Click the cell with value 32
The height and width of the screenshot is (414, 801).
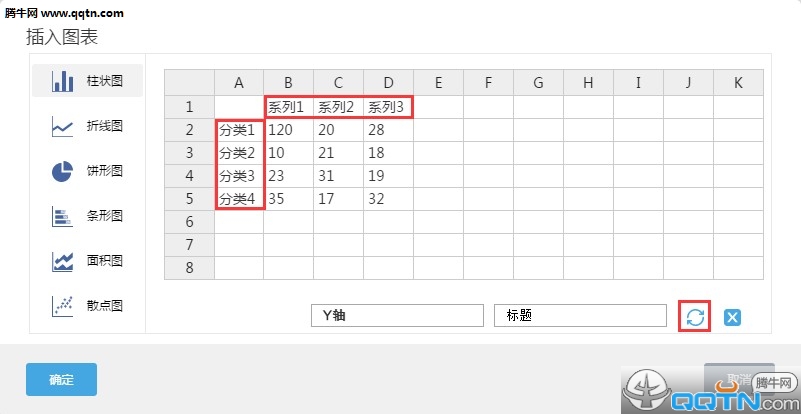click(x=388, y=199)
